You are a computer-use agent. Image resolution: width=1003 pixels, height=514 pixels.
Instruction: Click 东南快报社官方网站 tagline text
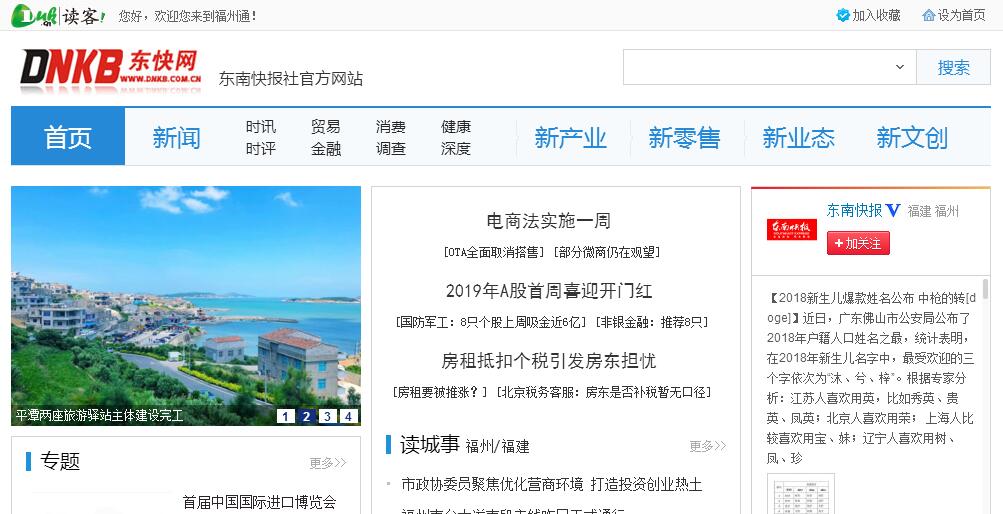tap(291, 79)
